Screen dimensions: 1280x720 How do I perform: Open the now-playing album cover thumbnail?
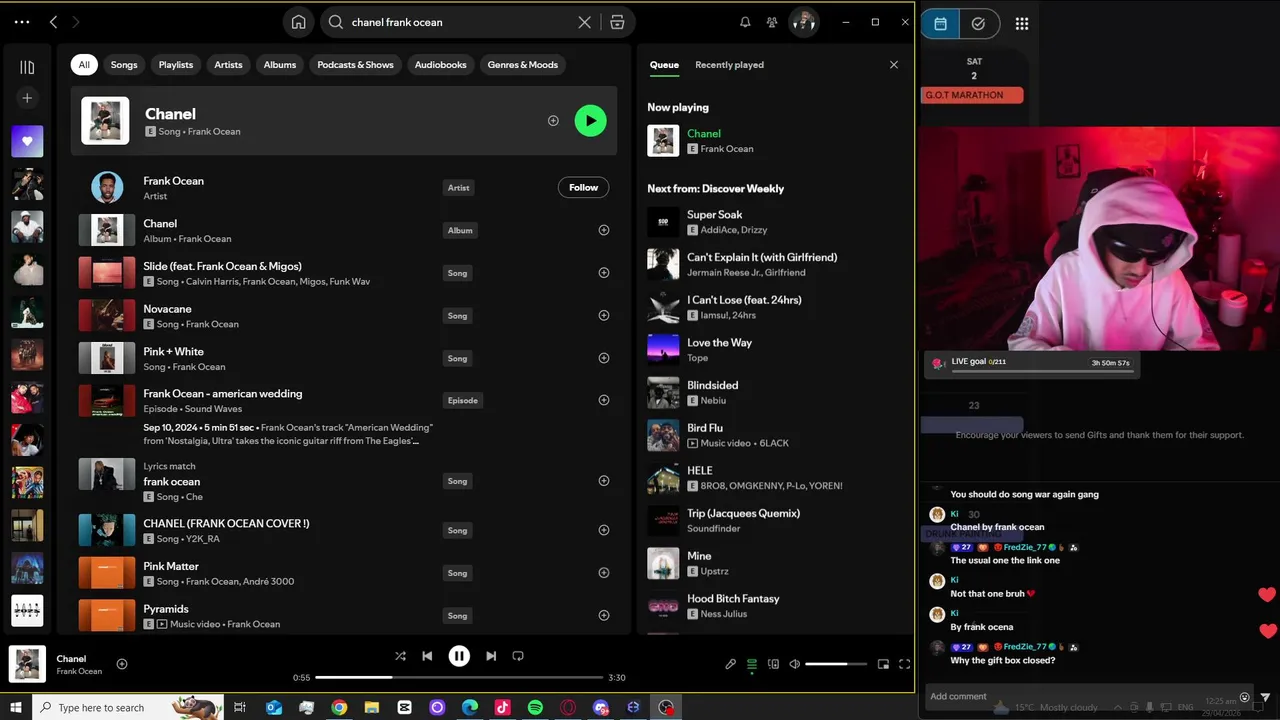(27, 664)
